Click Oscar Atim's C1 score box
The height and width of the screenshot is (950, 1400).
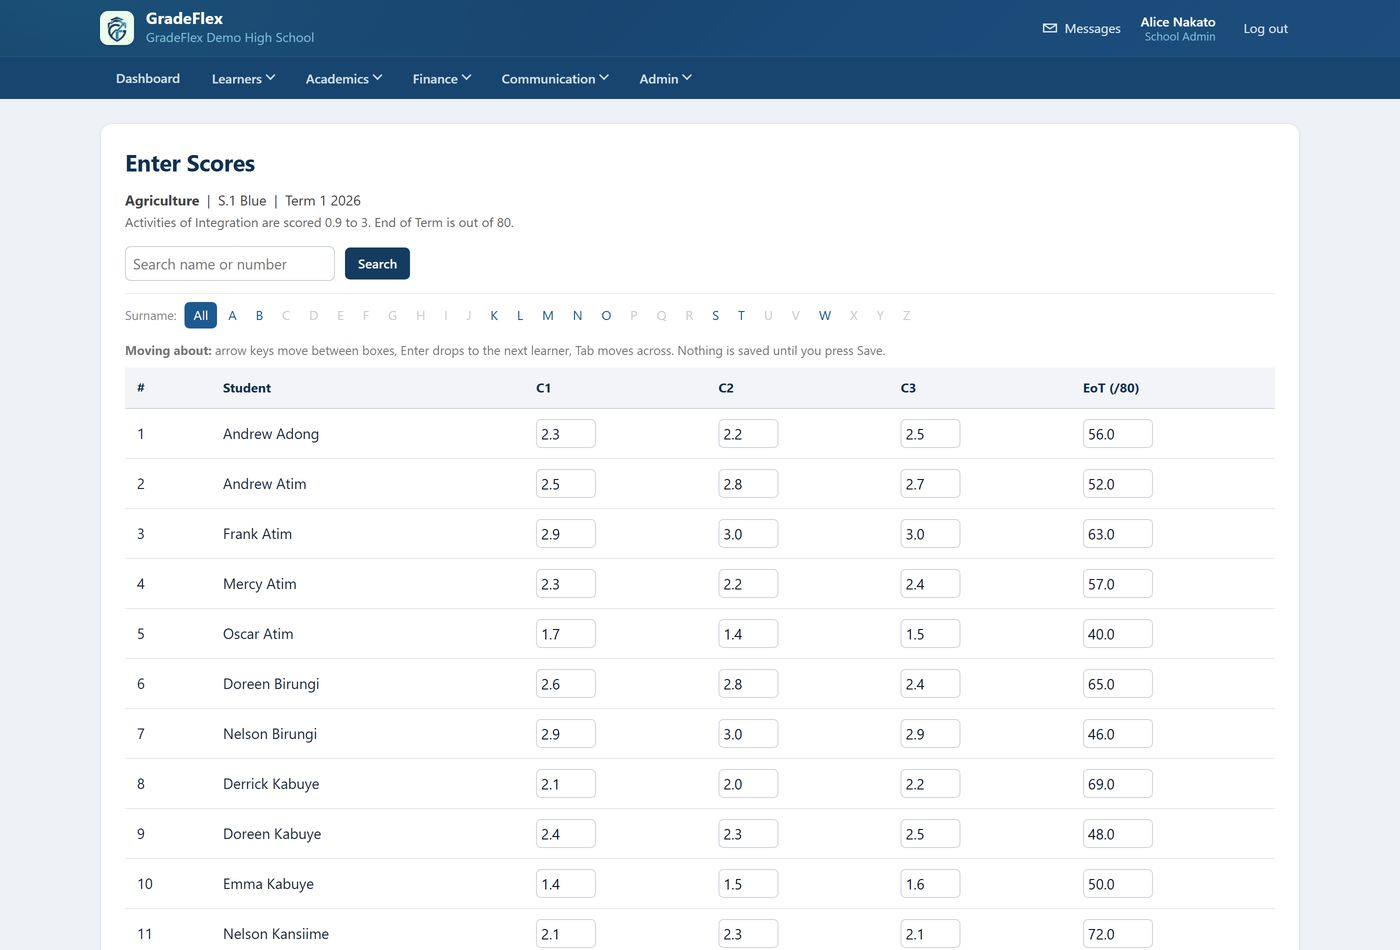566,633
